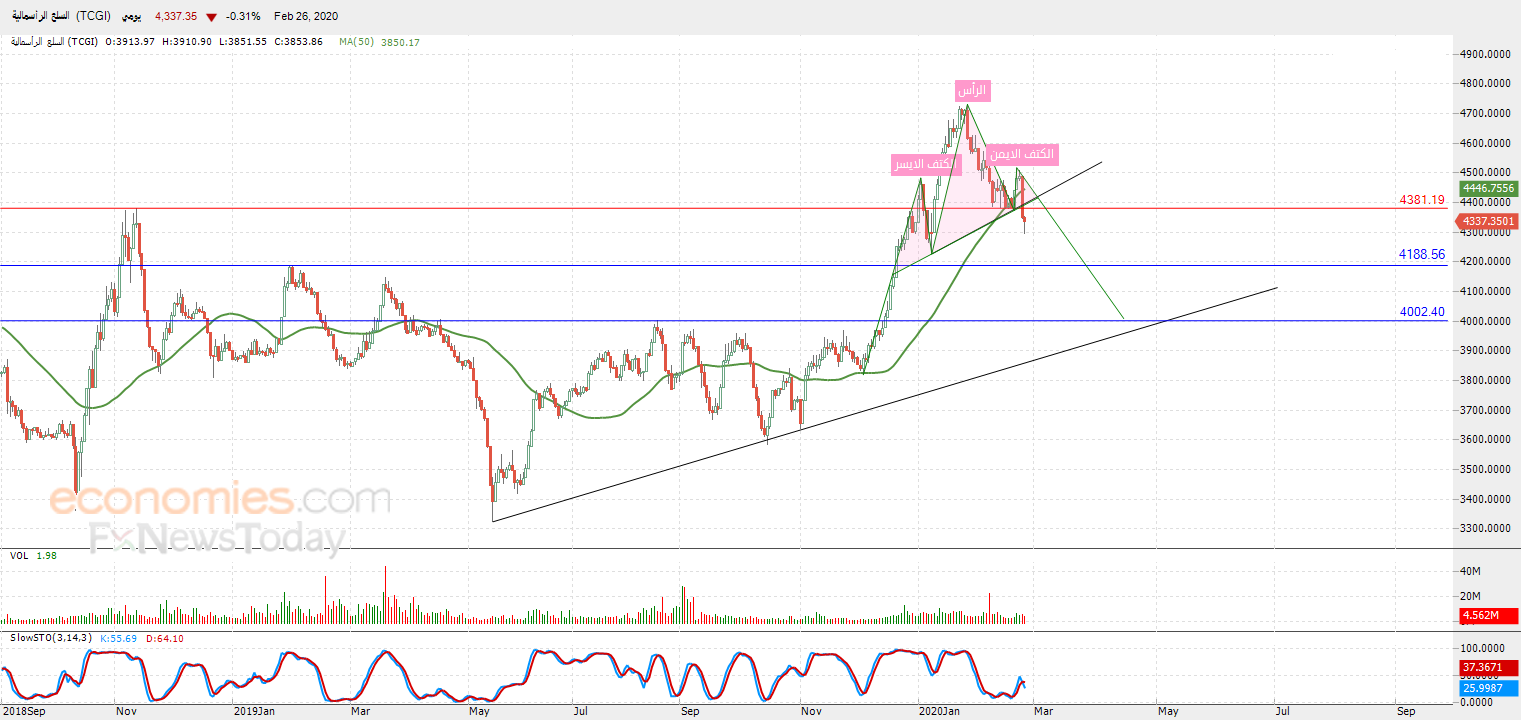Click the red 4337.3501 price tag
Image resolution: width=1521 pixels, height=720 pixels.
(1489, 221)
